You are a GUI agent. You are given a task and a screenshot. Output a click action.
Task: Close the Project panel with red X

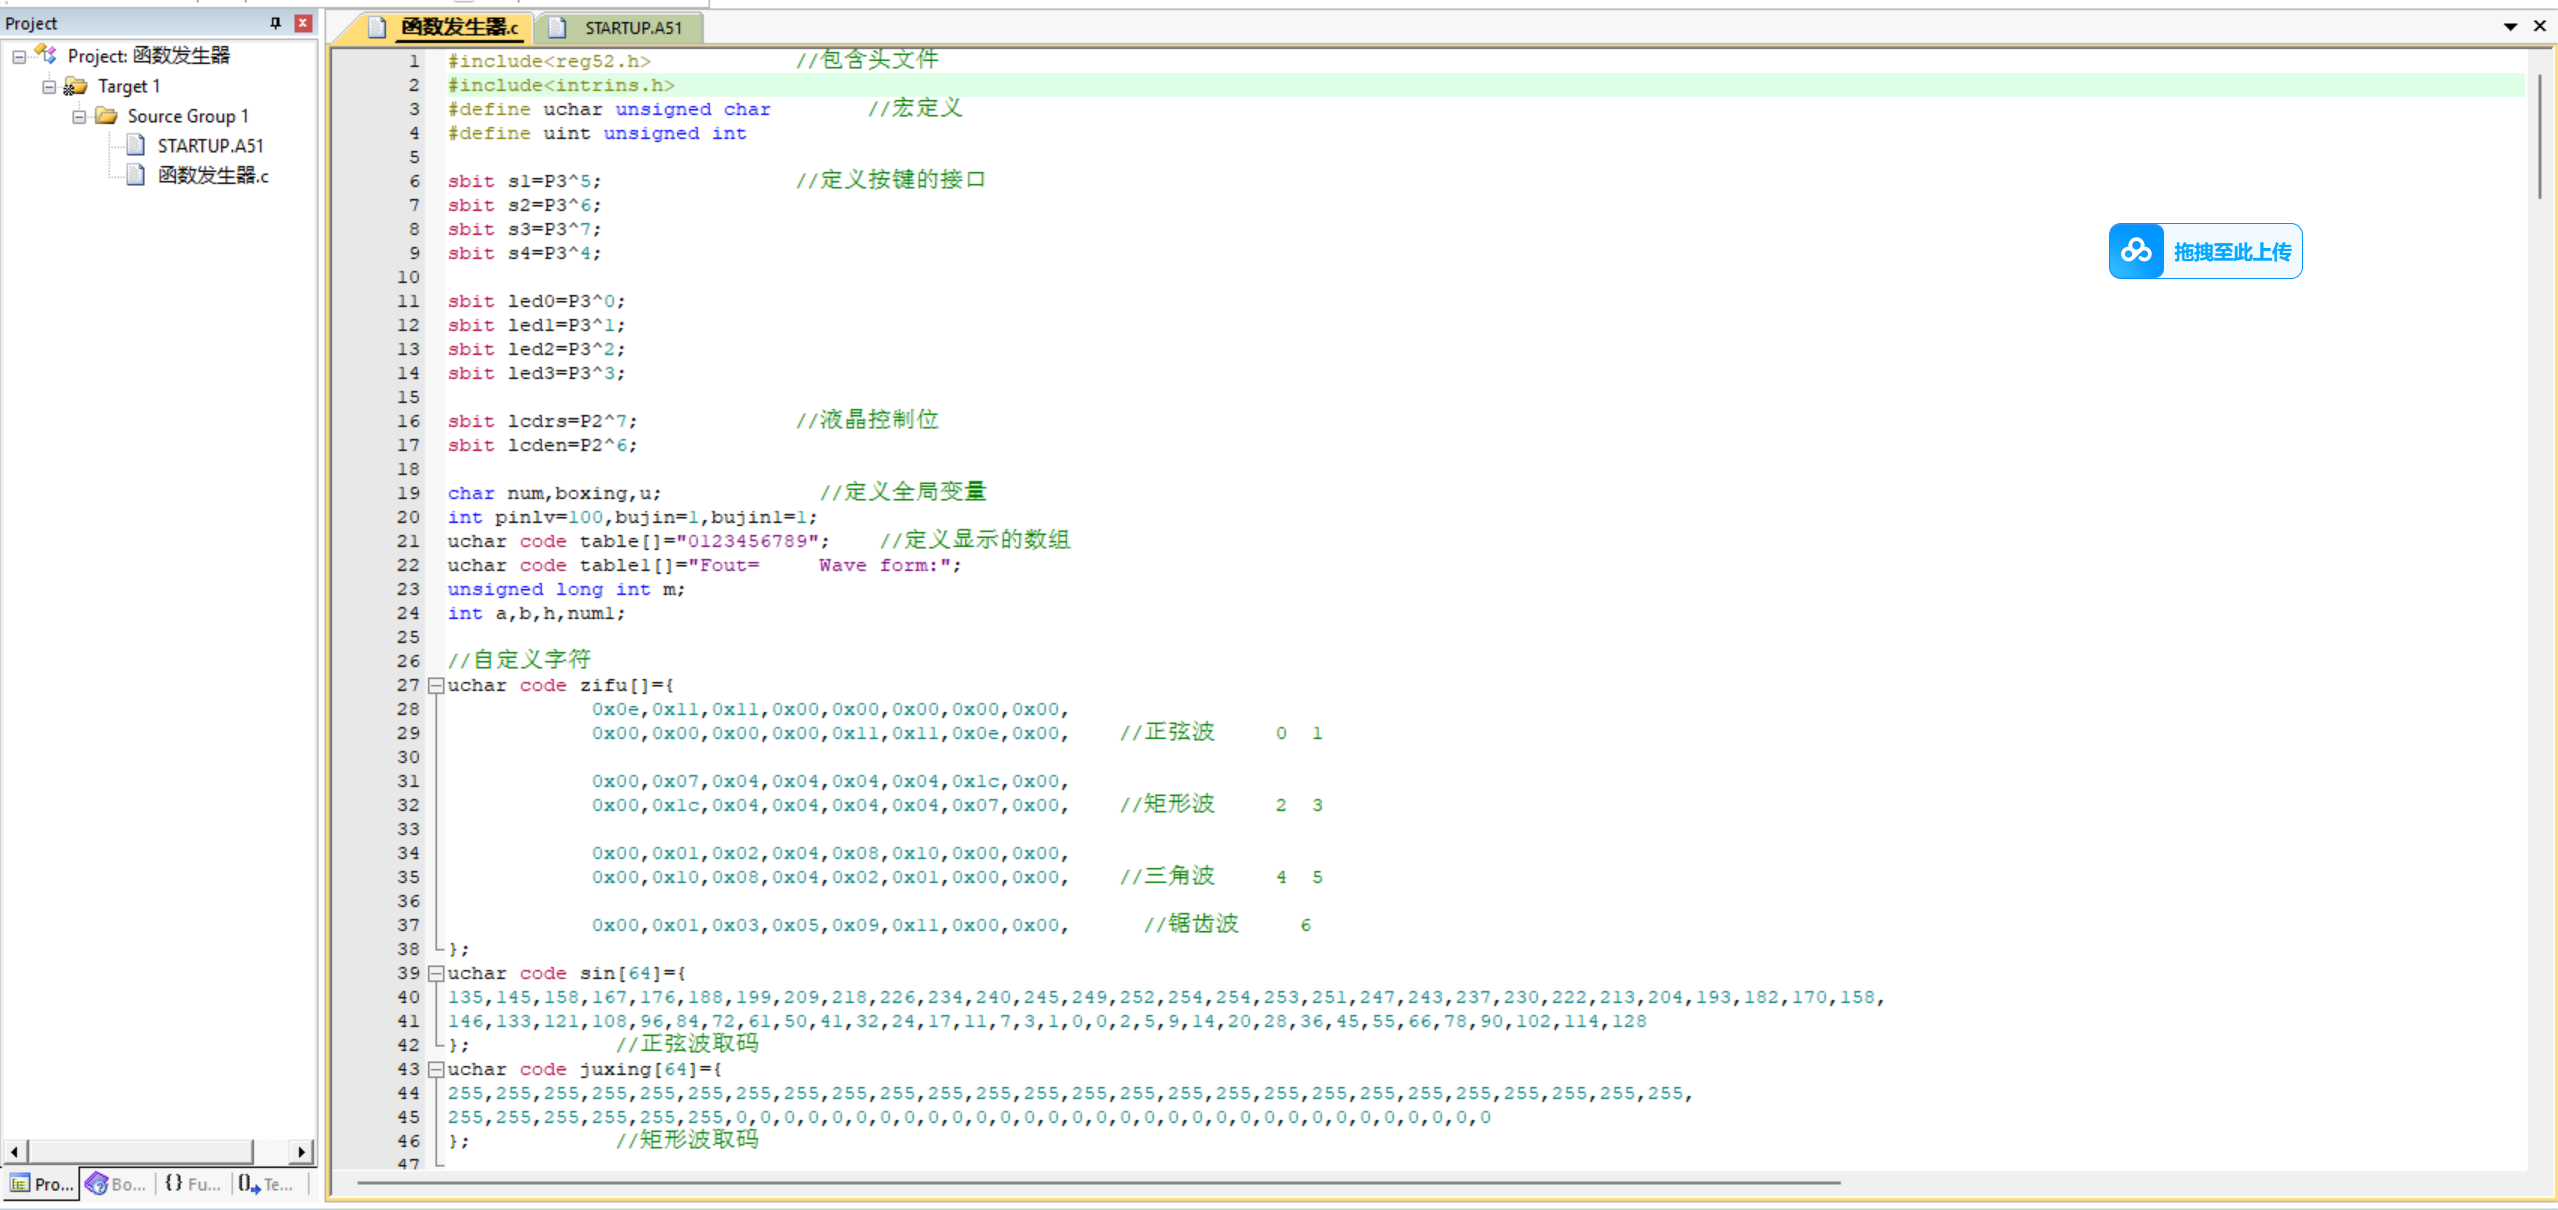coord(303,23)
